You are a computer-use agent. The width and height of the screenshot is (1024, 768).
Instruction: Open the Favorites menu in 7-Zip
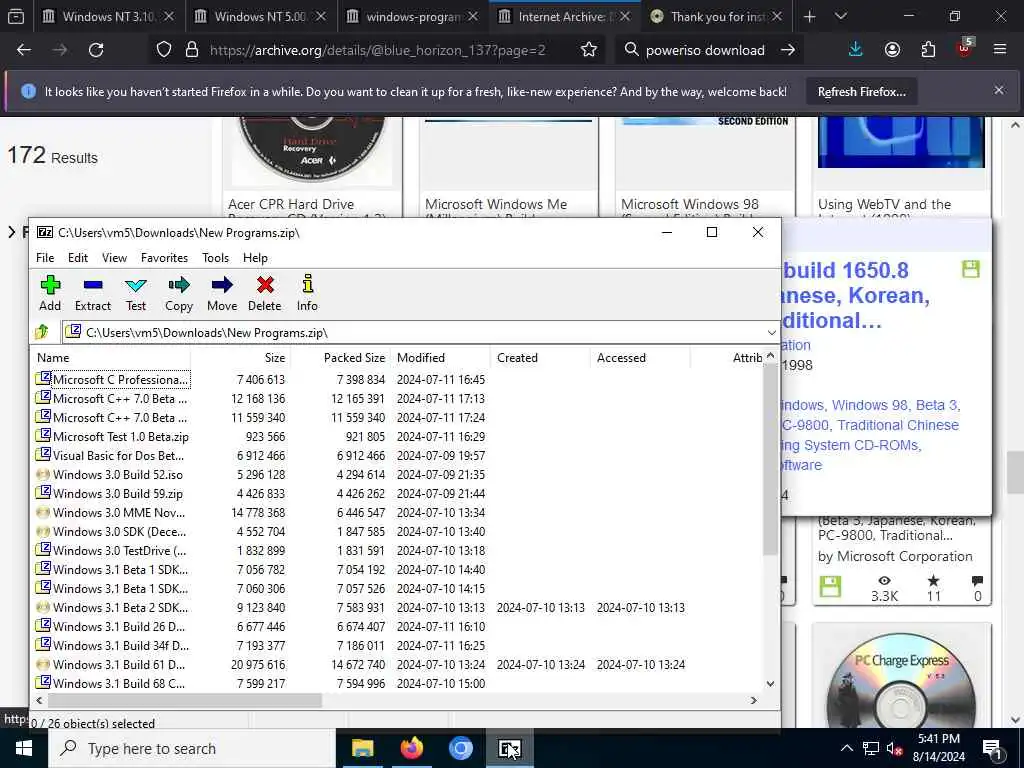164,258
